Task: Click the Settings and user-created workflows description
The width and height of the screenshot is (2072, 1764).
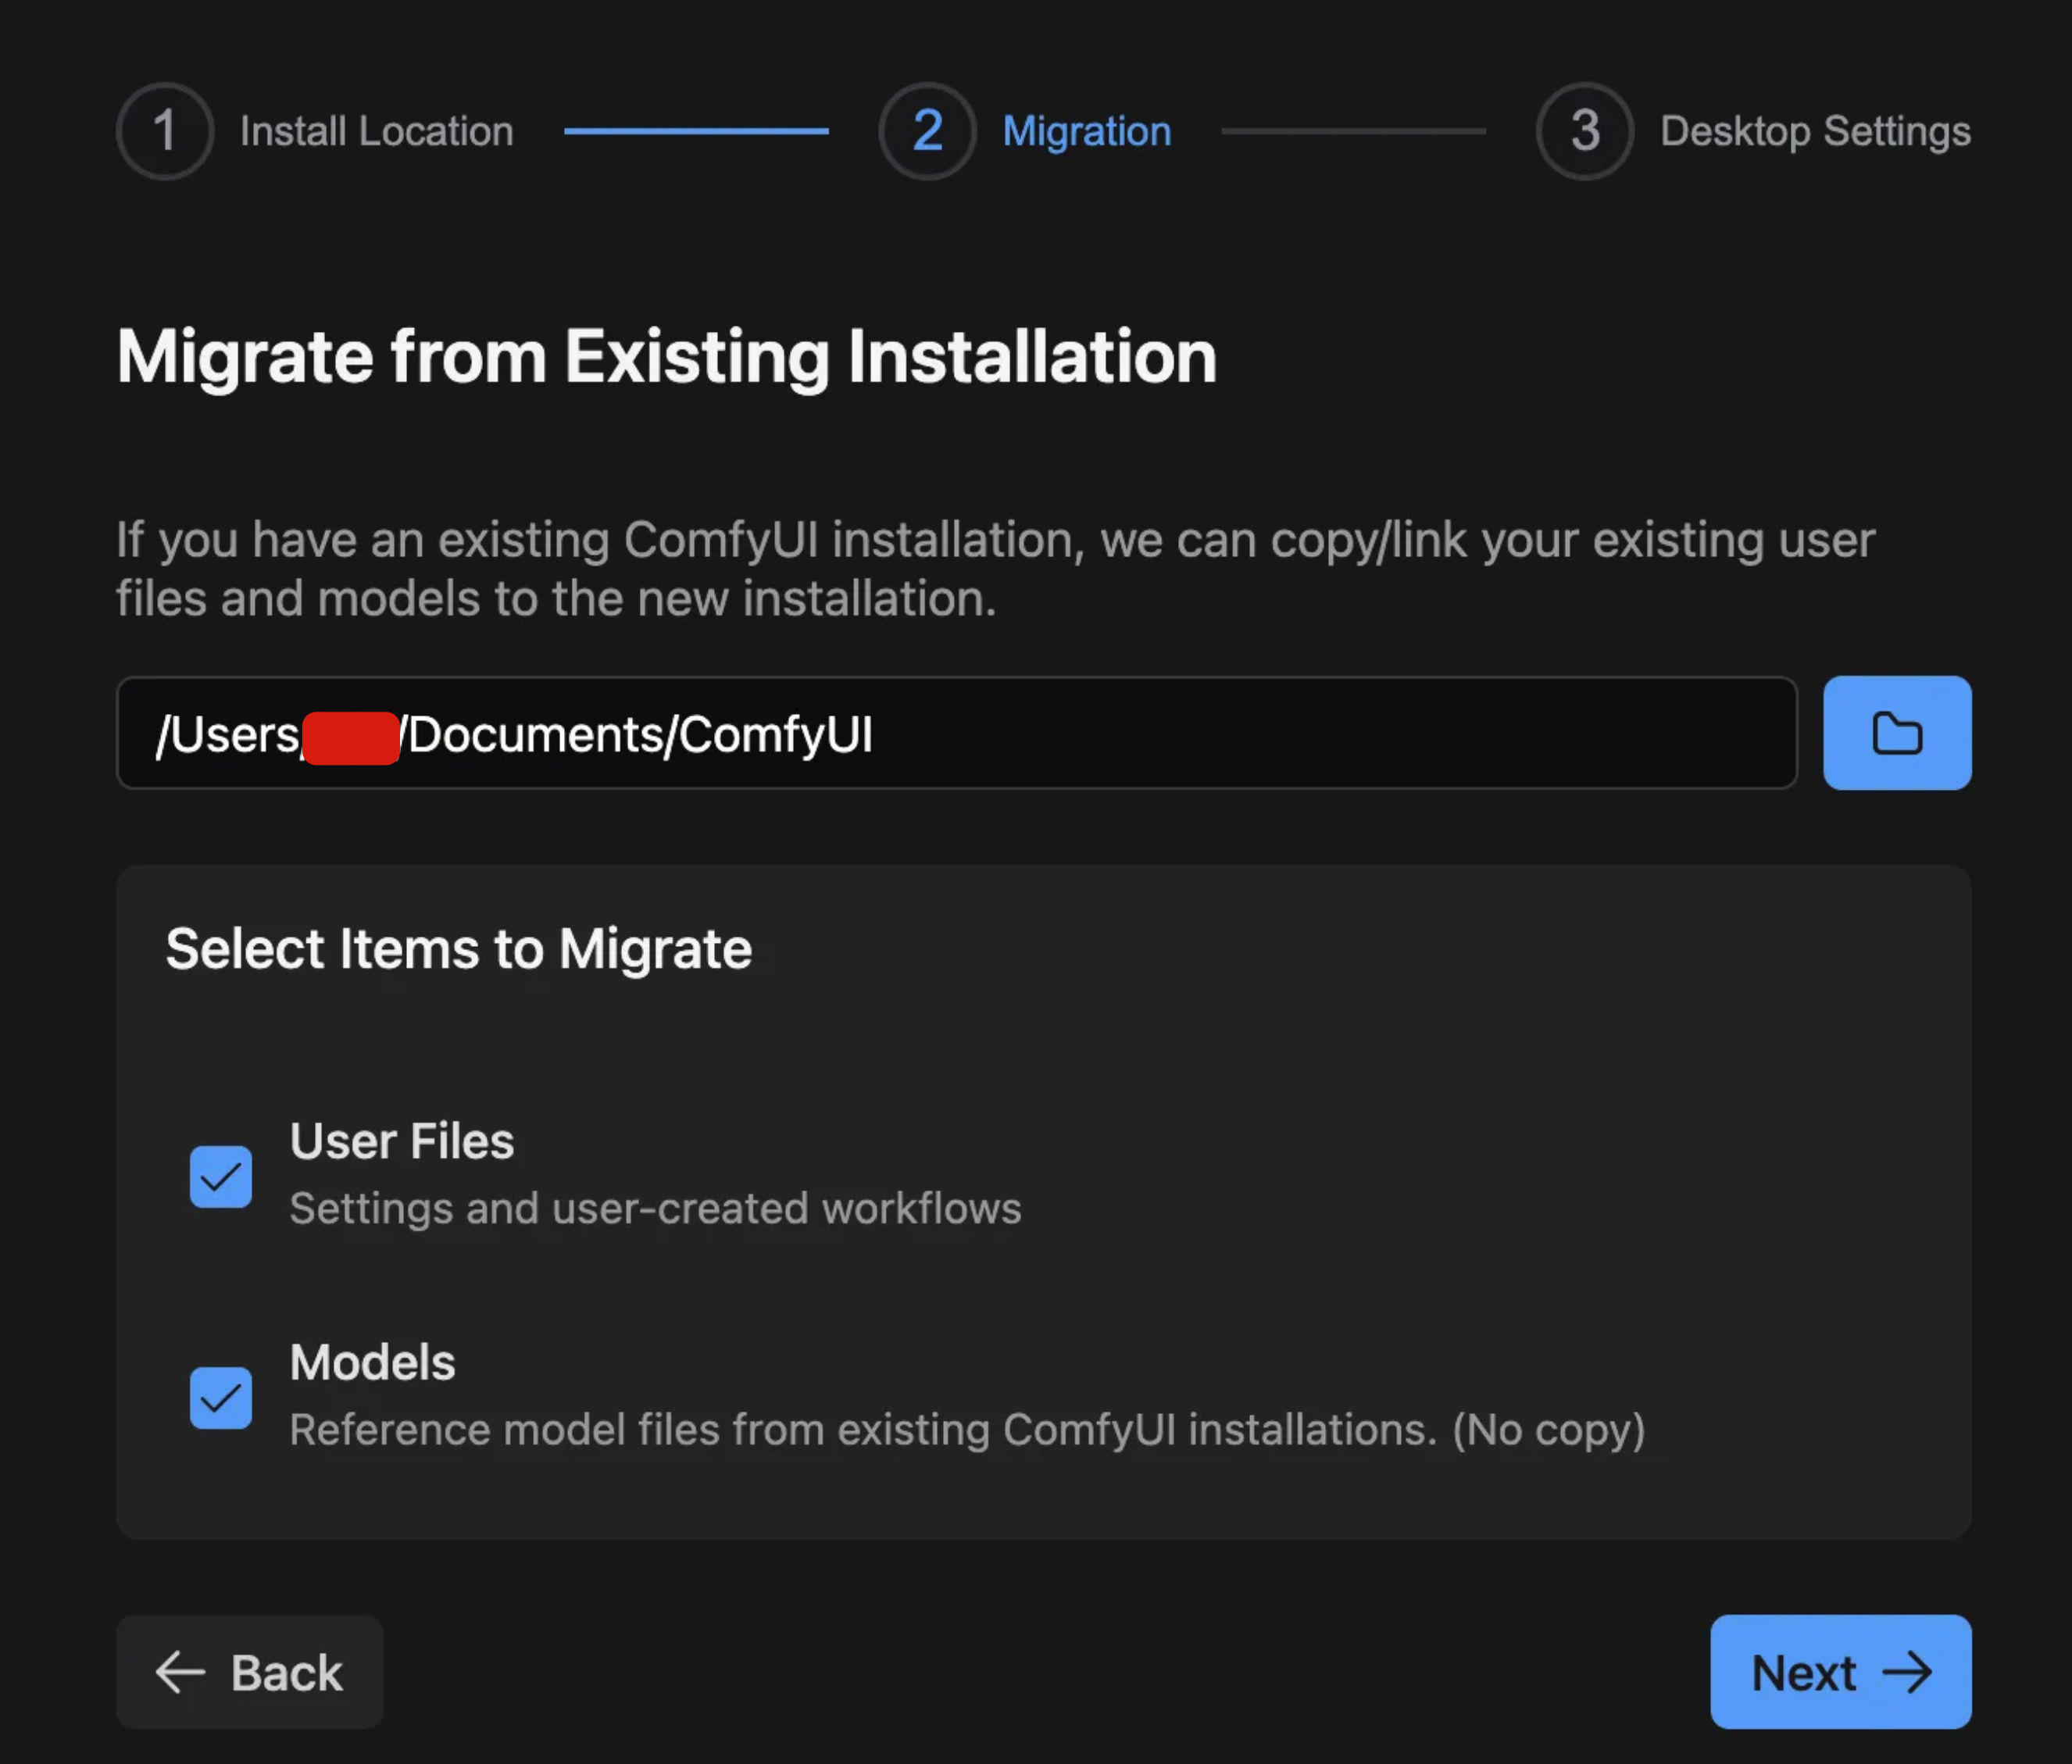Action: pos(655,1208)
